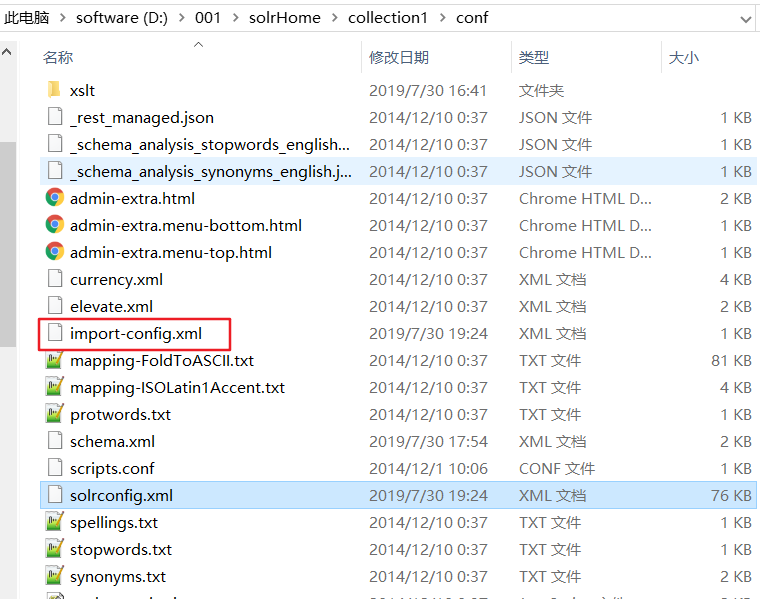Click the scroll-up arrow of navigation pane
Screen dimensions: 760x599
[x=7, y=52]
